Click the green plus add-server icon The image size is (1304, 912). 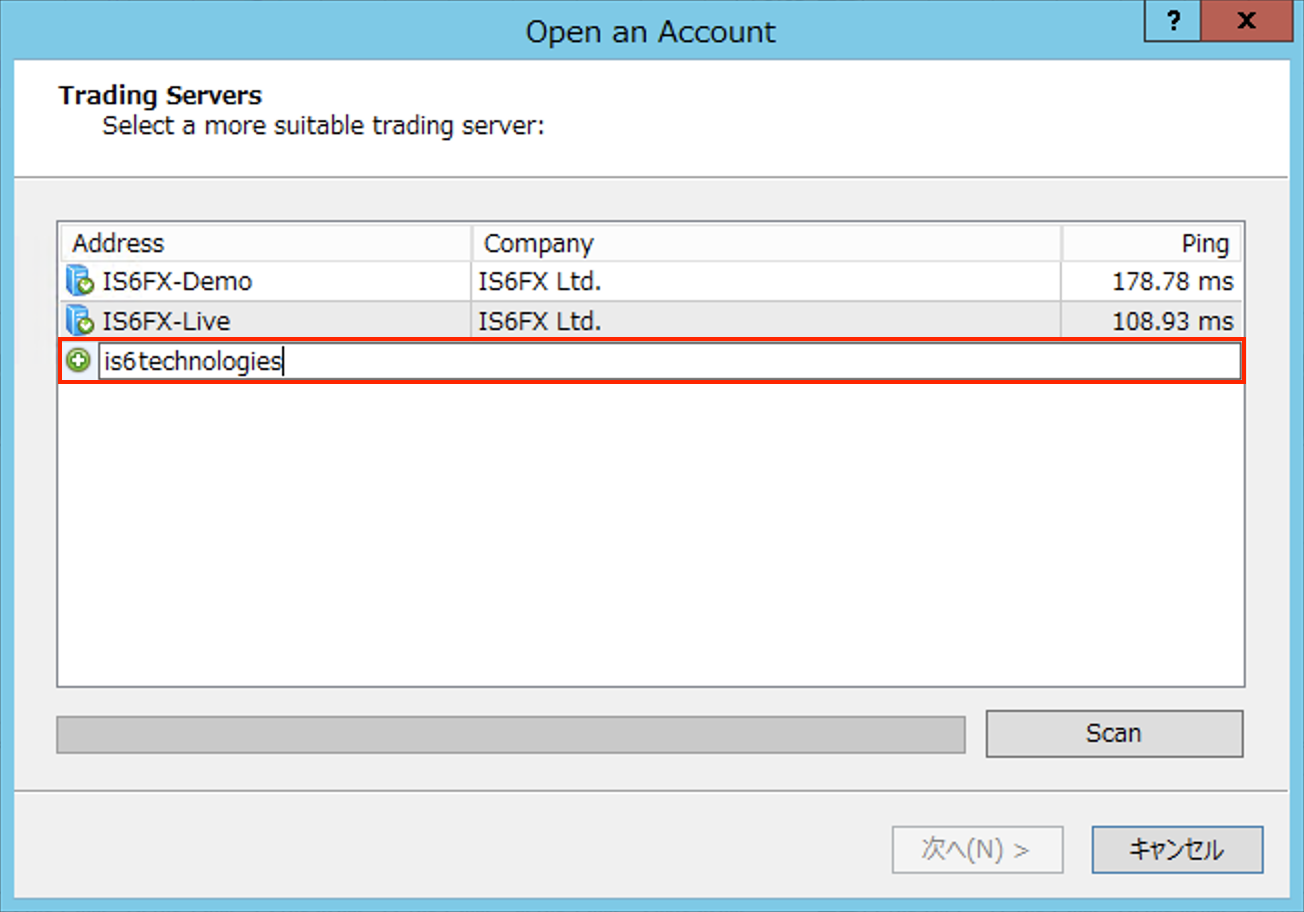(78, 361)
